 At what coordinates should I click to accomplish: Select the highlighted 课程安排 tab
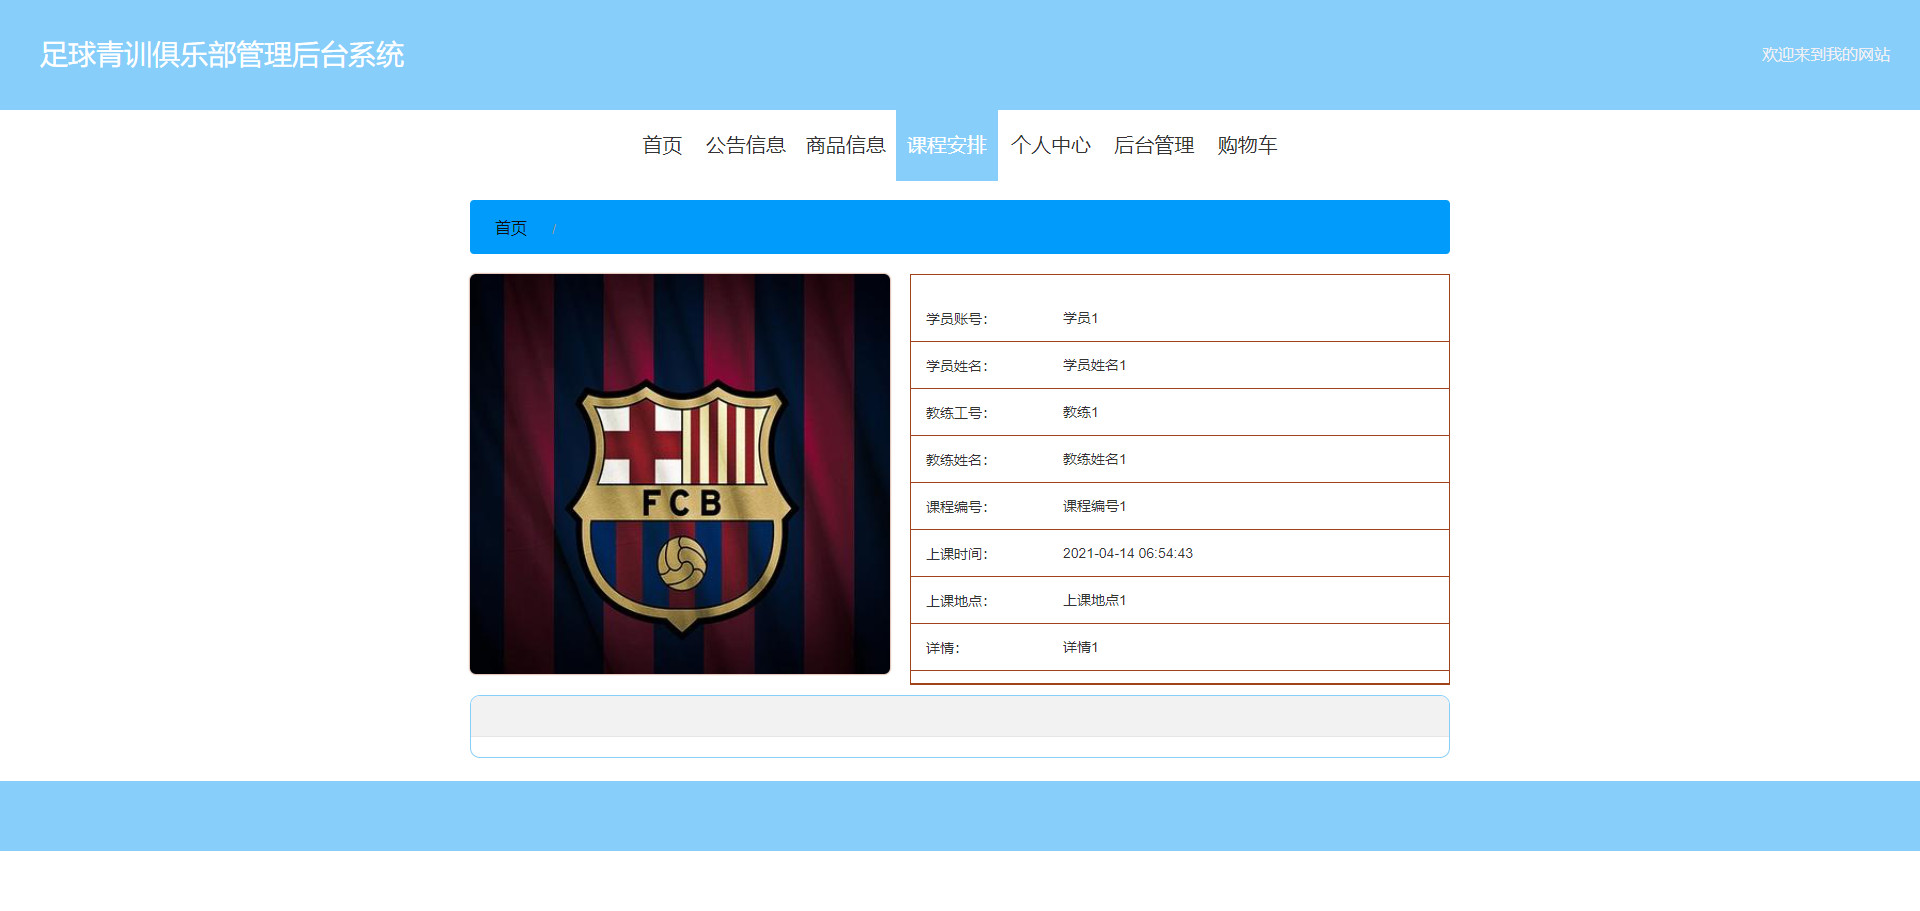coord(947,145)
